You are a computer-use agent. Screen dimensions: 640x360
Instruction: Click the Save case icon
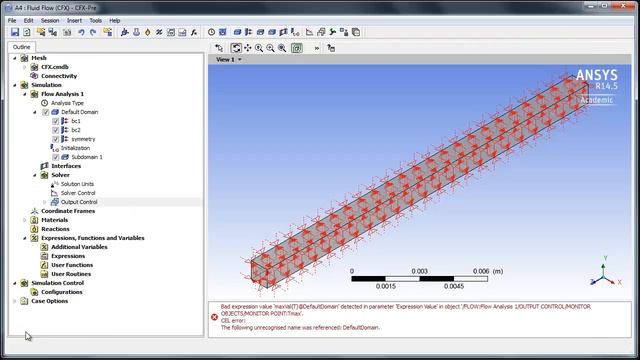coord(15,32)
